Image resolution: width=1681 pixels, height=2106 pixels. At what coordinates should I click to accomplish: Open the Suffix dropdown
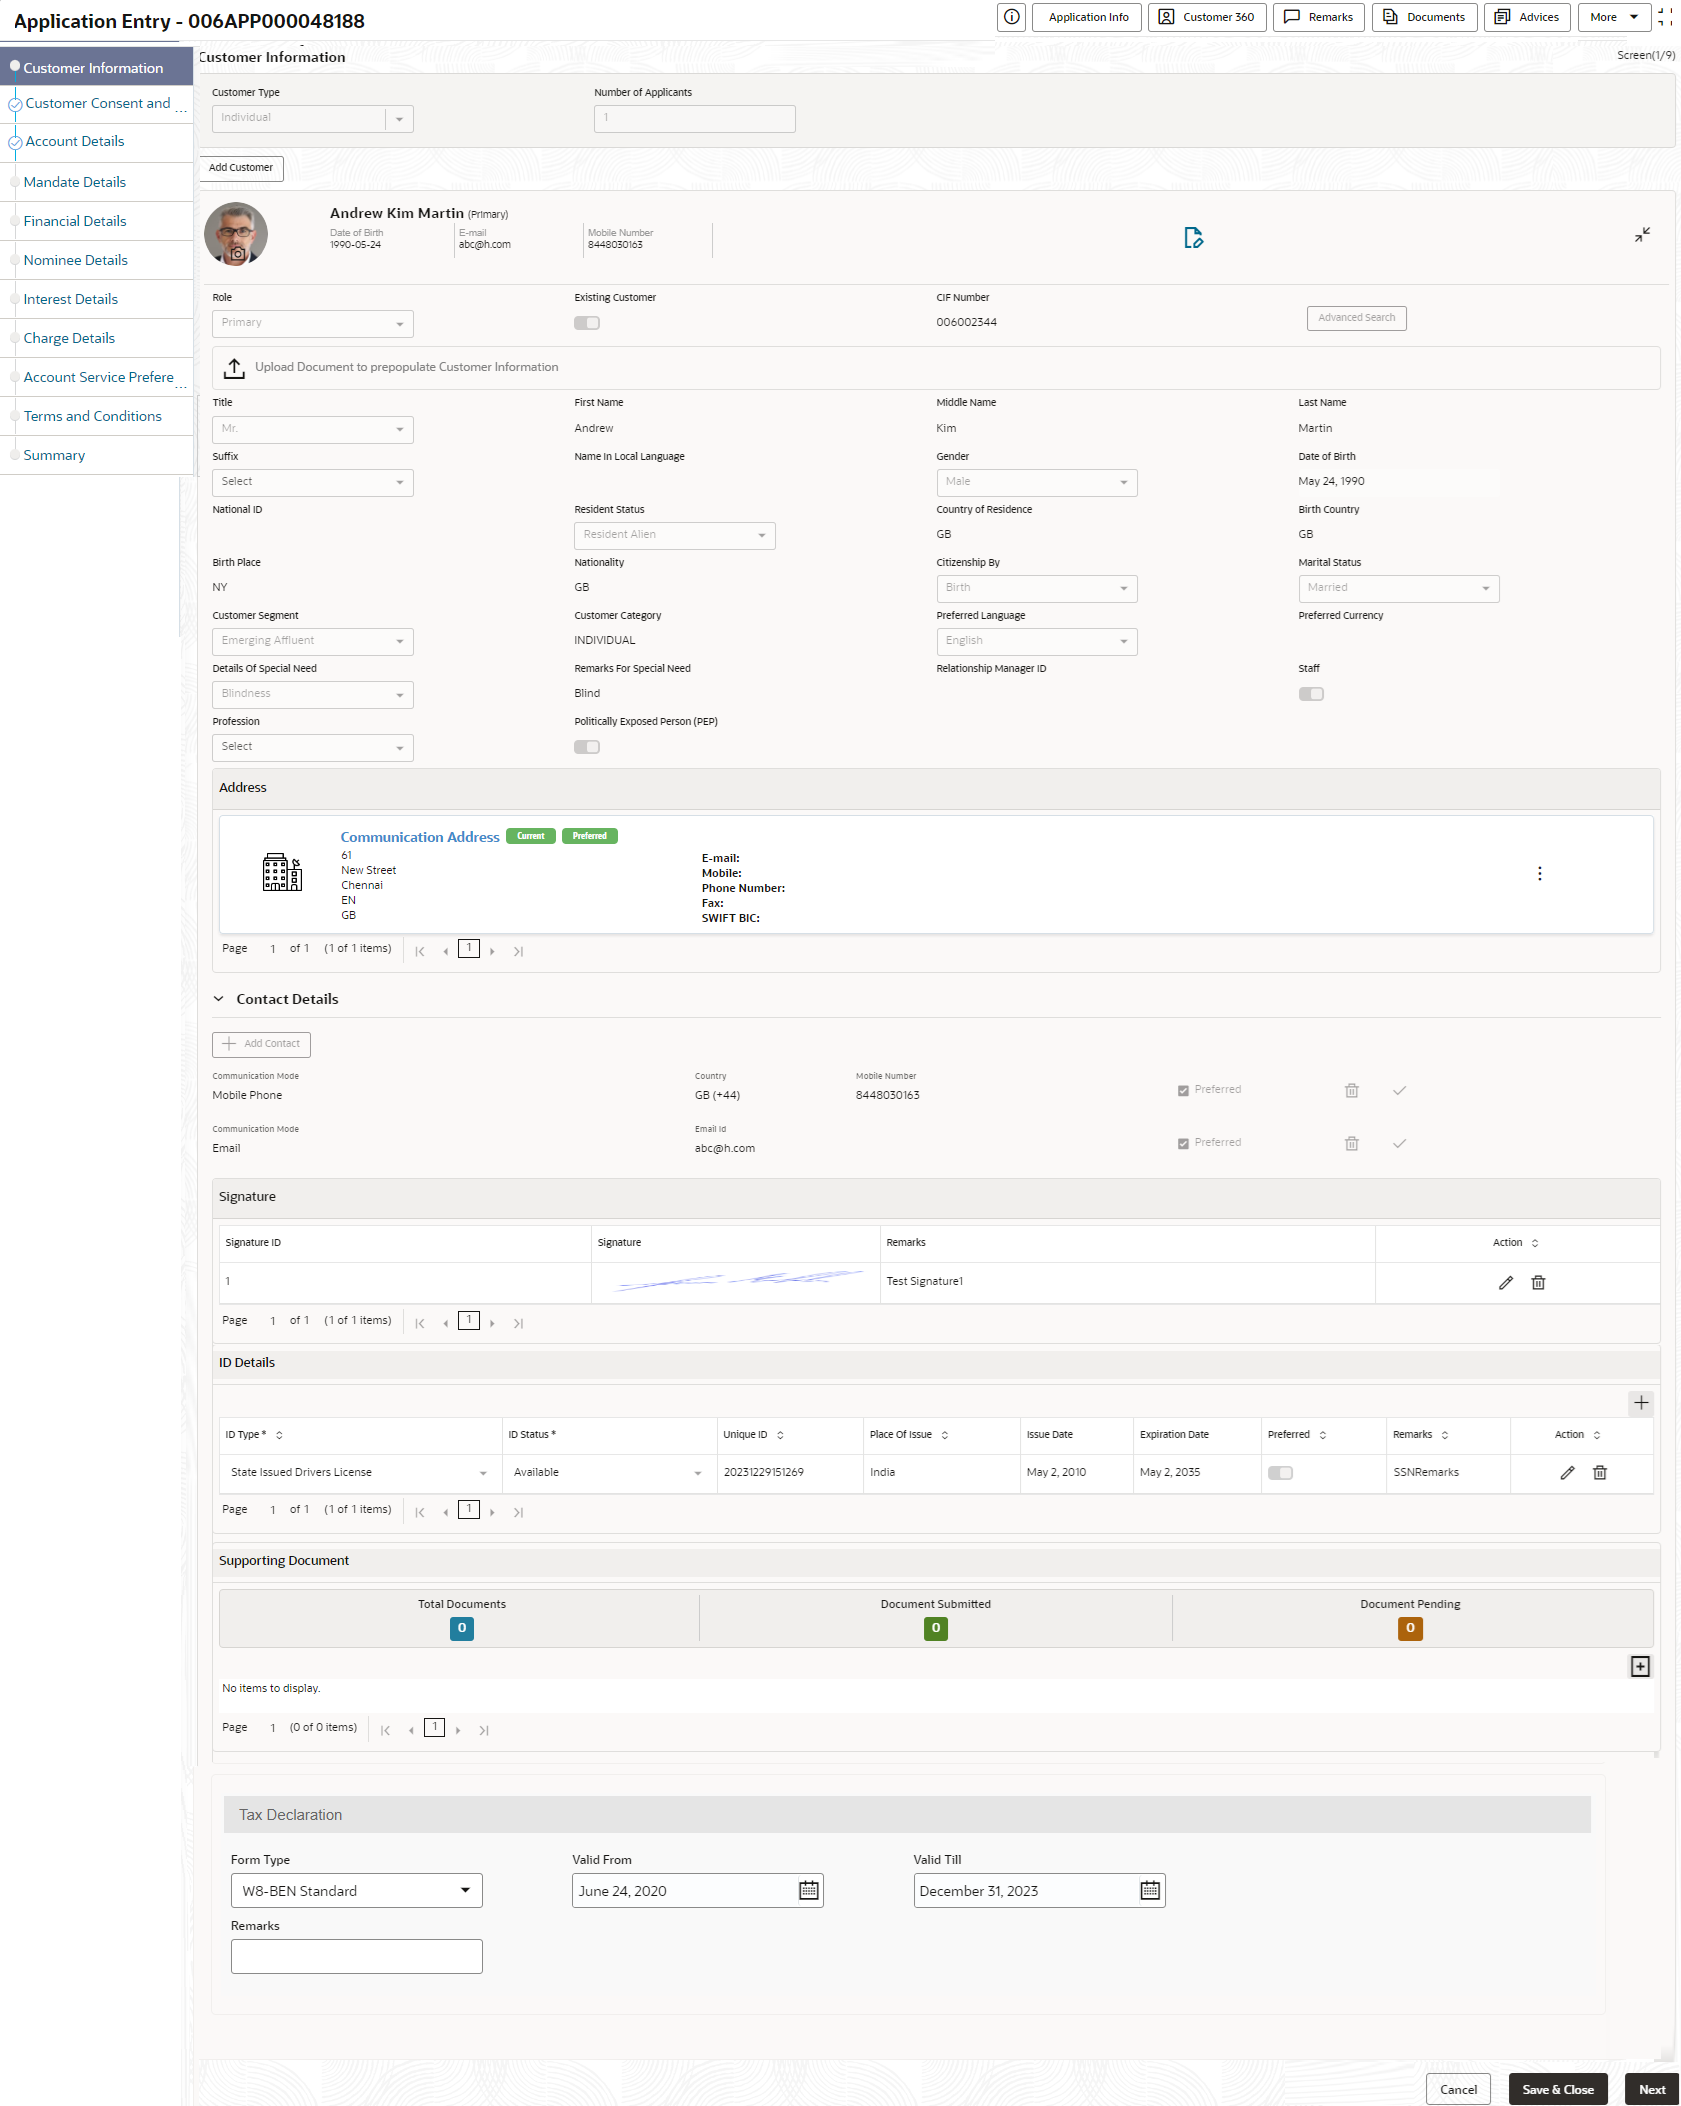point(313,482)
